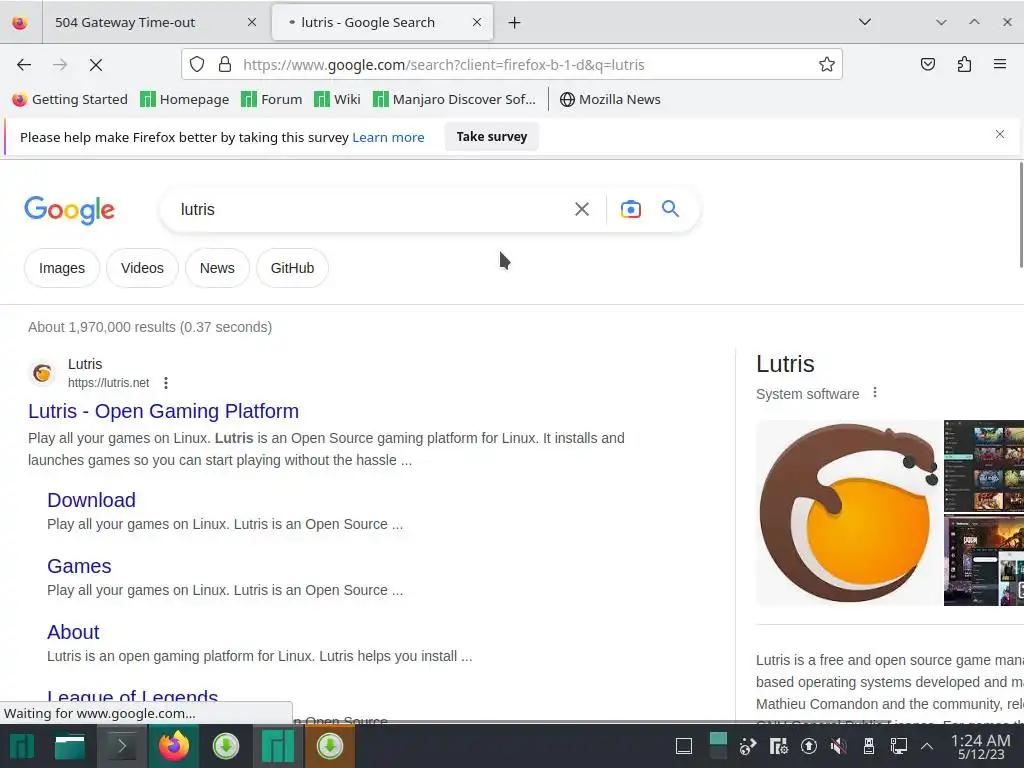Viewport: 1024px width, 768px height.
Task: Open the Homepage bookmark
Action: pyautogui.click(x=185, y=99)
